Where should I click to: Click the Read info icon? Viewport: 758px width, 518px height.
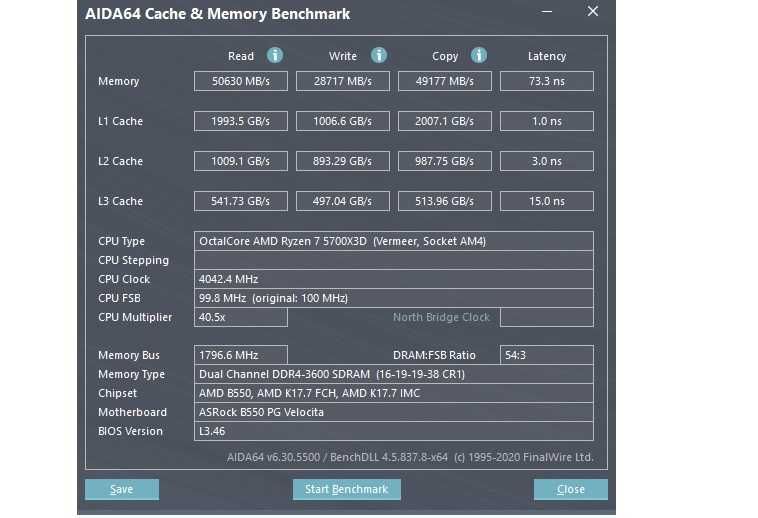[x=275, y=56]
